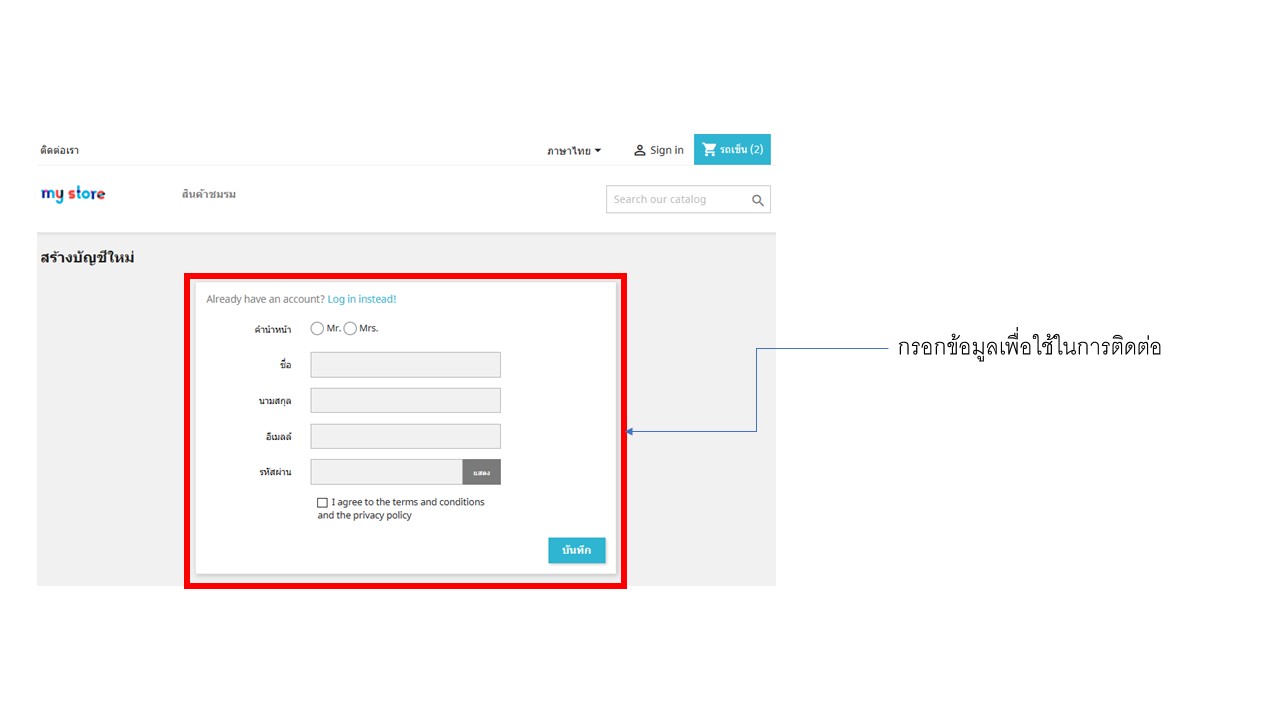Tick the terms and conditions checkbox
The height and width of the screenshot is (720, 1280).
(322, 503)
